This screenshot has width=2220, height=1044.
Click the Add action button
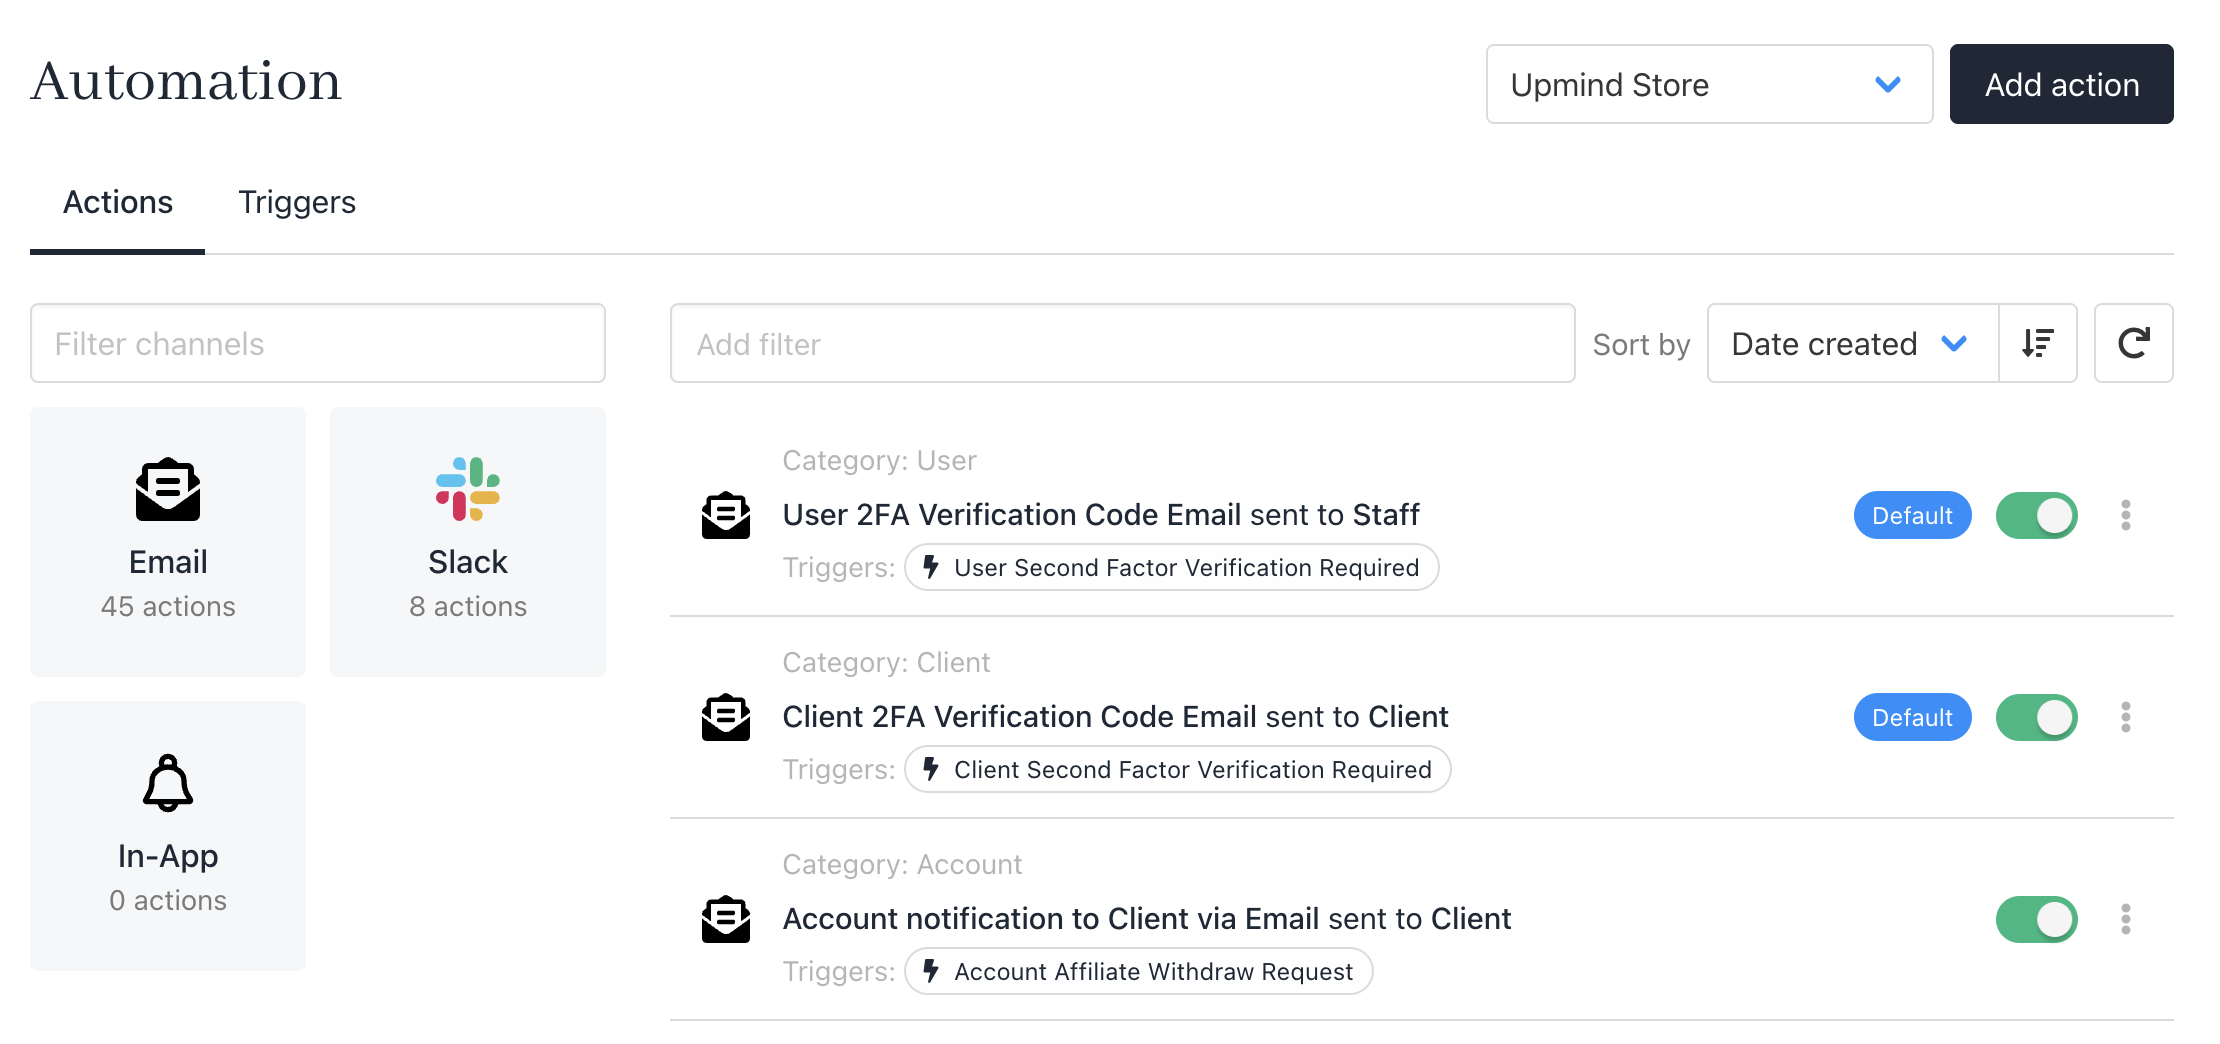pyautogui.click(x=2061, y=84)
